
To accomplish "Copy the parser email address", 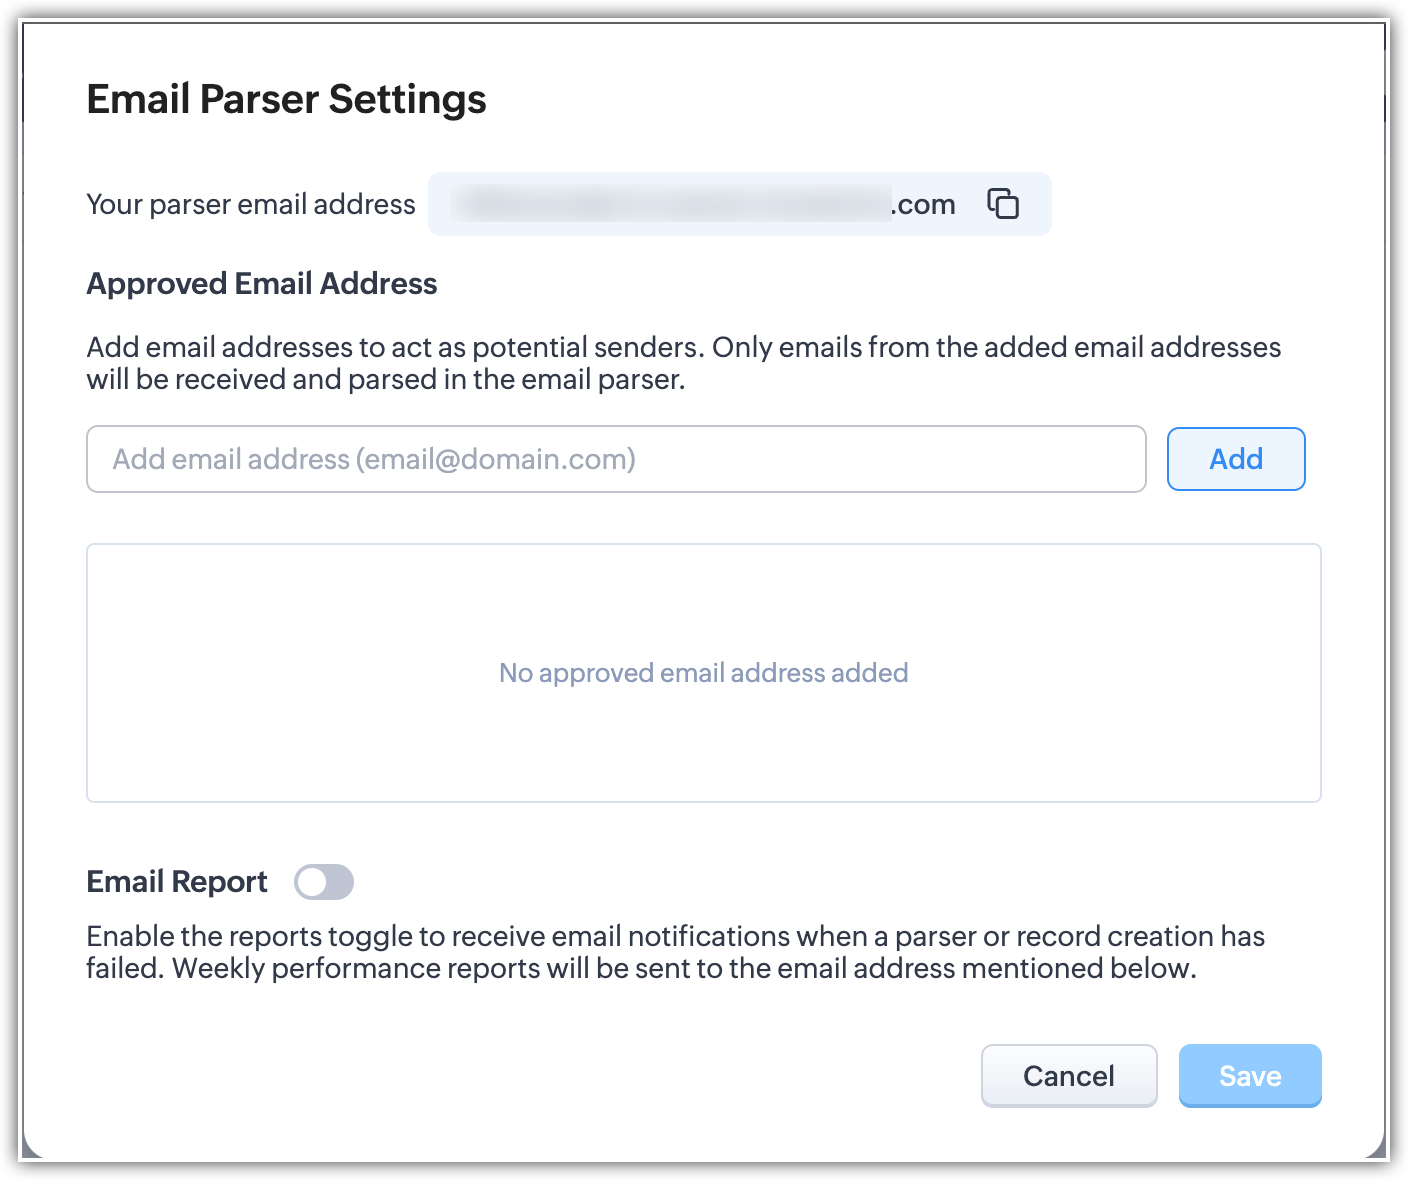I will (x=1003, y=203).
